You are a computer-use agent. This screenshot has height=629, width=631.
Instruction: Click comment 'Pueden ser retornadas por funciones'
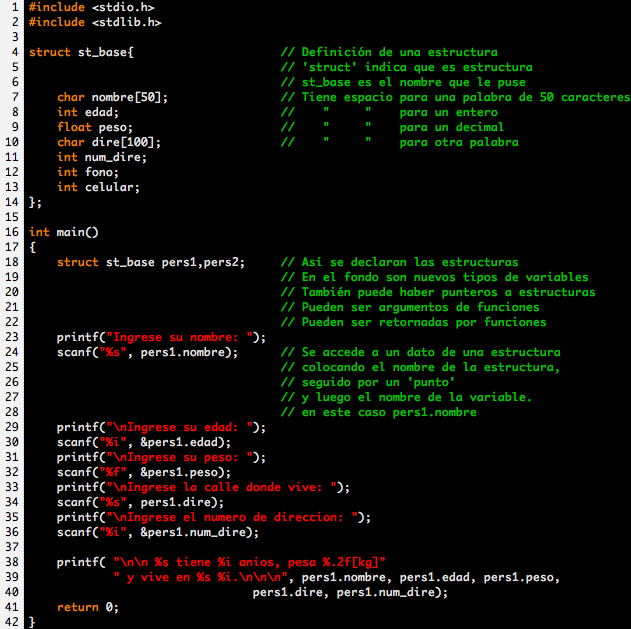tap(424, 322)
